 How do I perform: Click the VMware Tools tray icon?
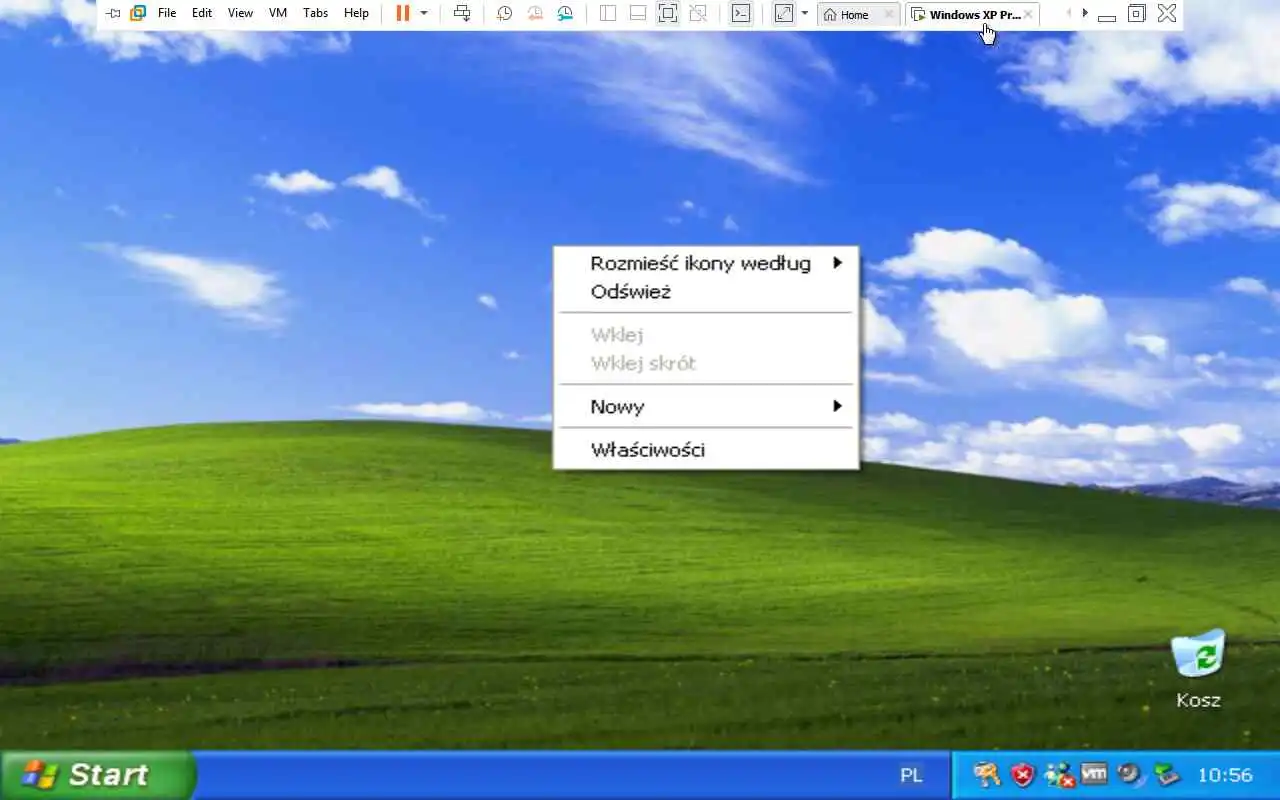1095,774
